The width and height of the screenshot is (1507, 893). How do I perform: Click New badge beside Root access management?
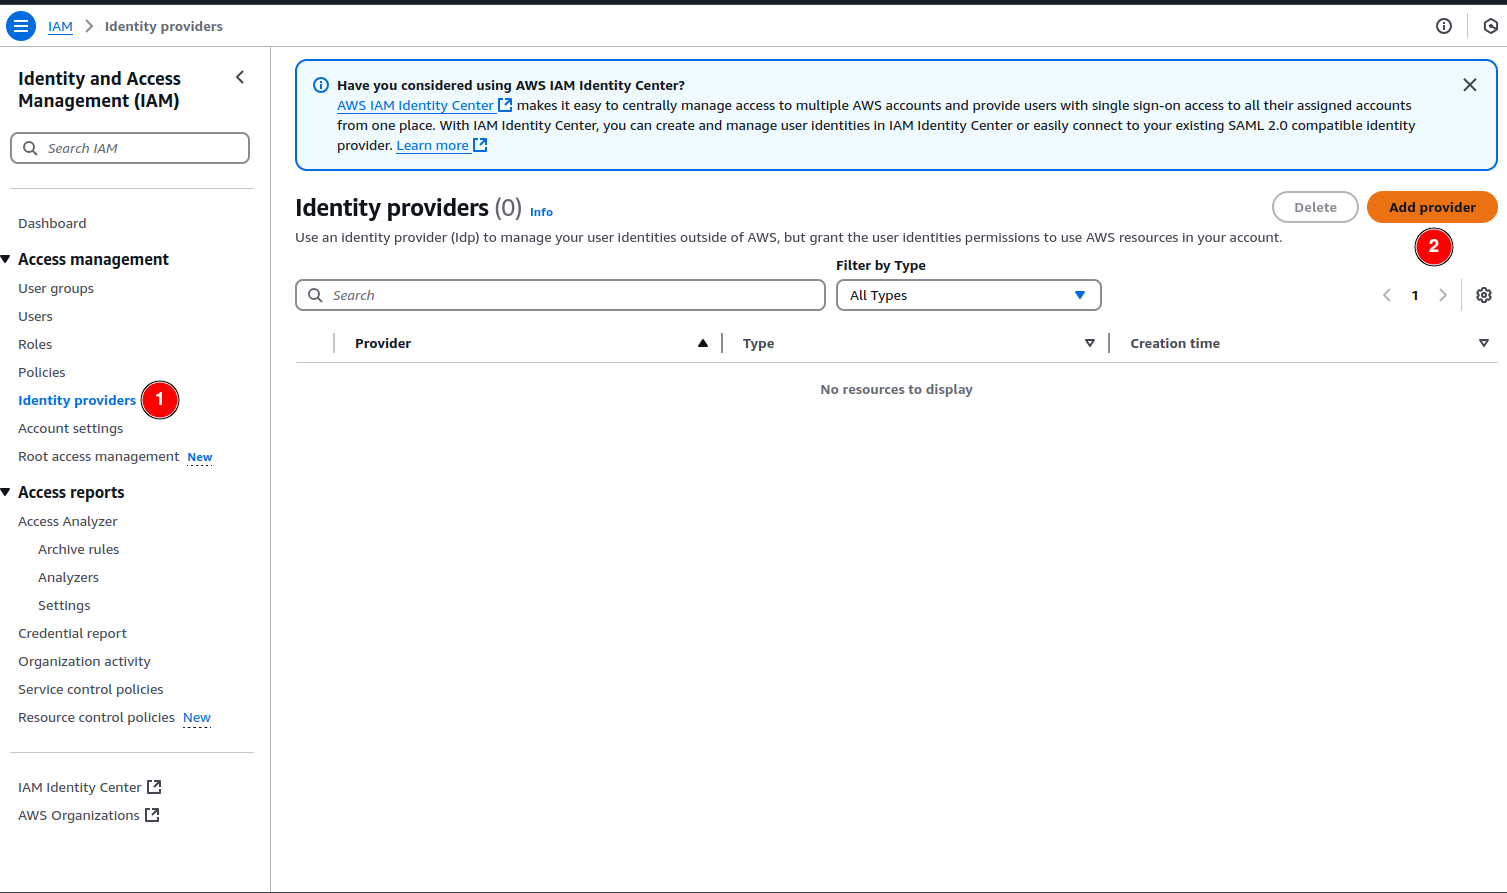[x=200, y=457]
